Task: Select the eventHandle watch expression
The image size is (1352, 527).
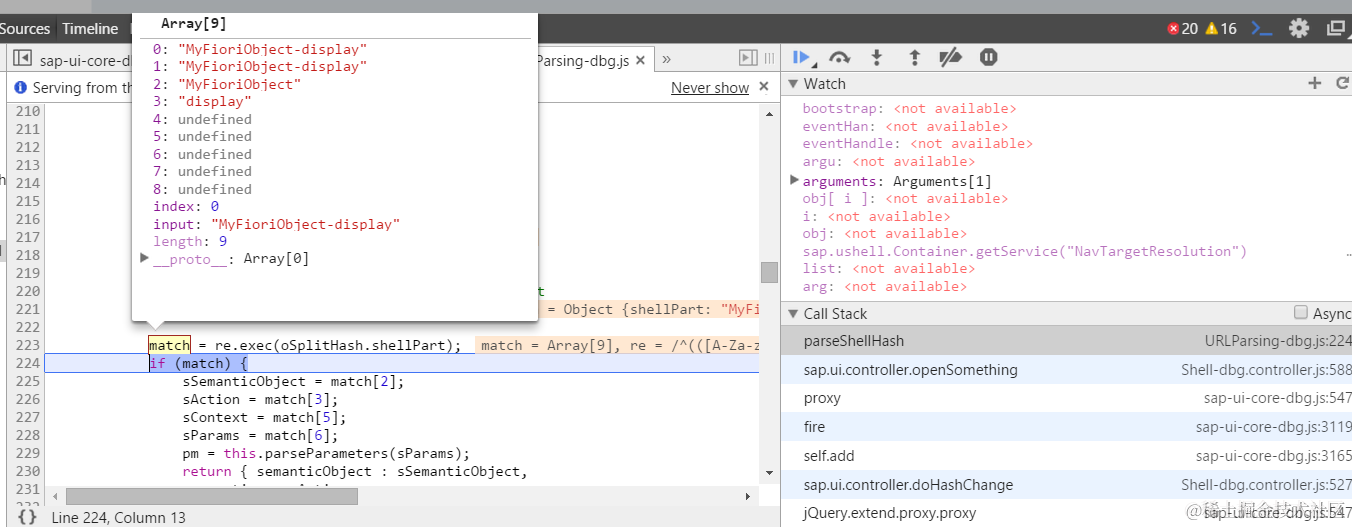Action: pos(917,143)
